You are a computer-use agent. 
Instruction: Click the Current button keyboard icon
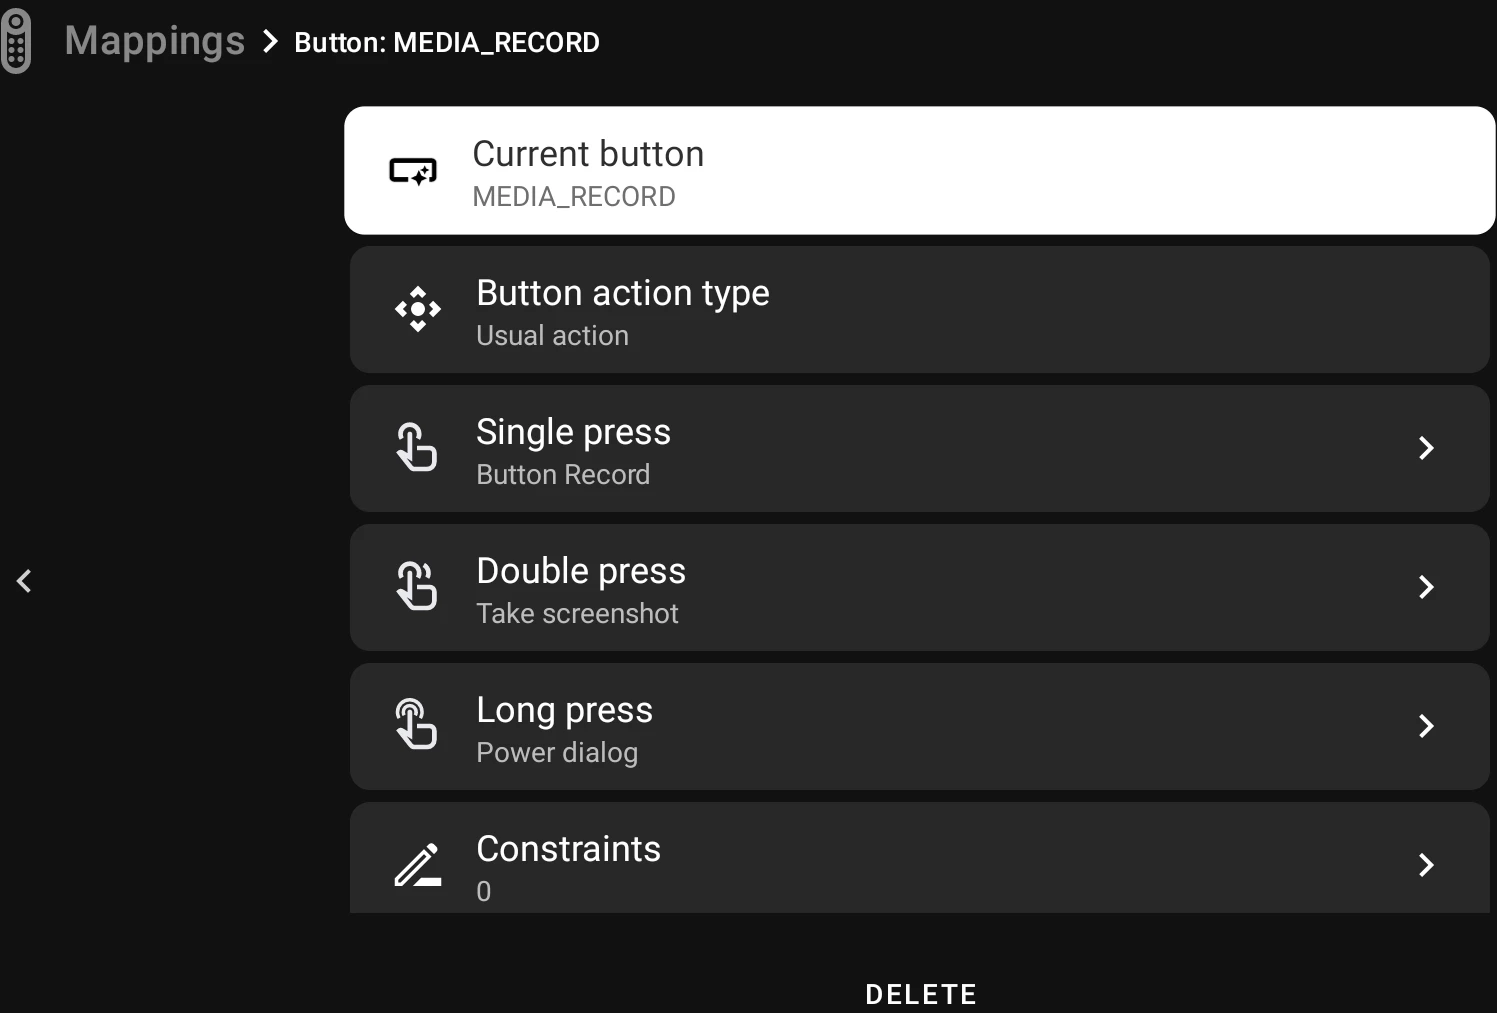click(413, 171)
